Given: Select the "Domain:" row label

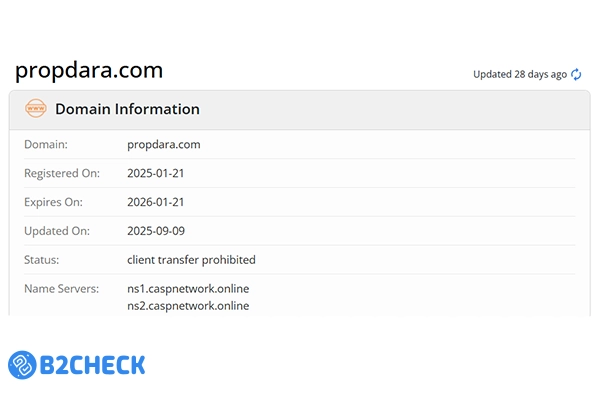Looking at the screenshot, I should click(46, 144).
